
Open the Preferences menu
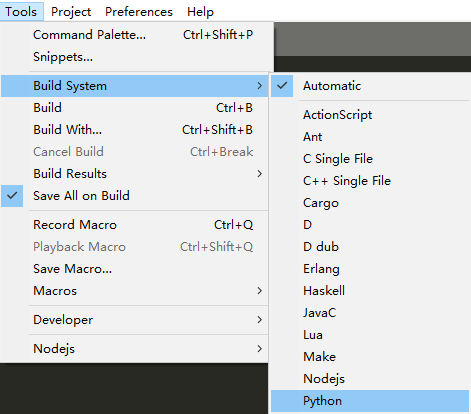139,12
